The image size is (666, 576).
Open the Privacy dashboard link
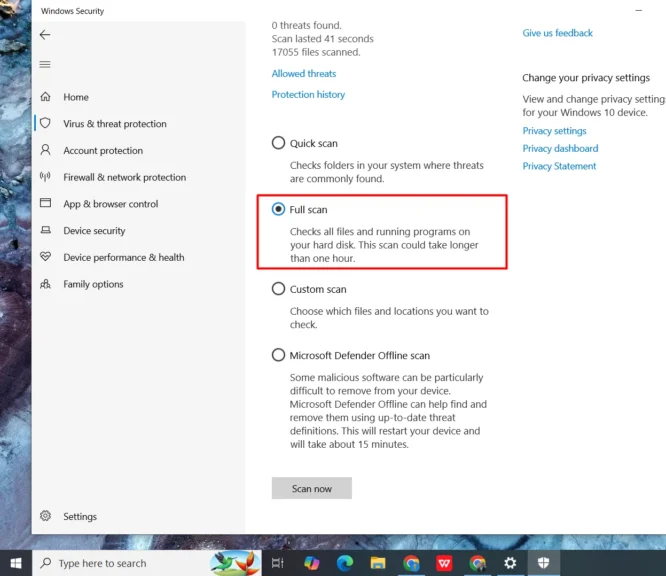(x=560, y=148)
